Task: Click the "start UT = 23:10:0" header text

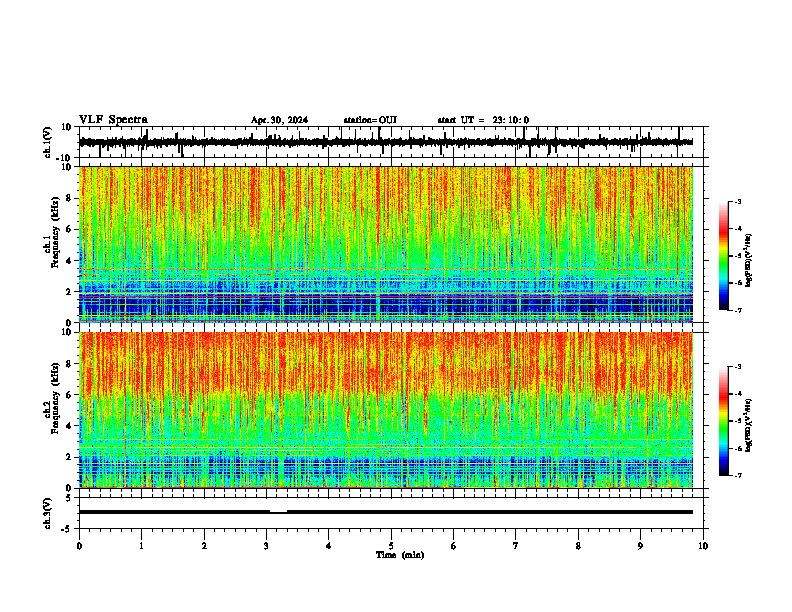Action: pyautogui.click(x=483, y=120)
